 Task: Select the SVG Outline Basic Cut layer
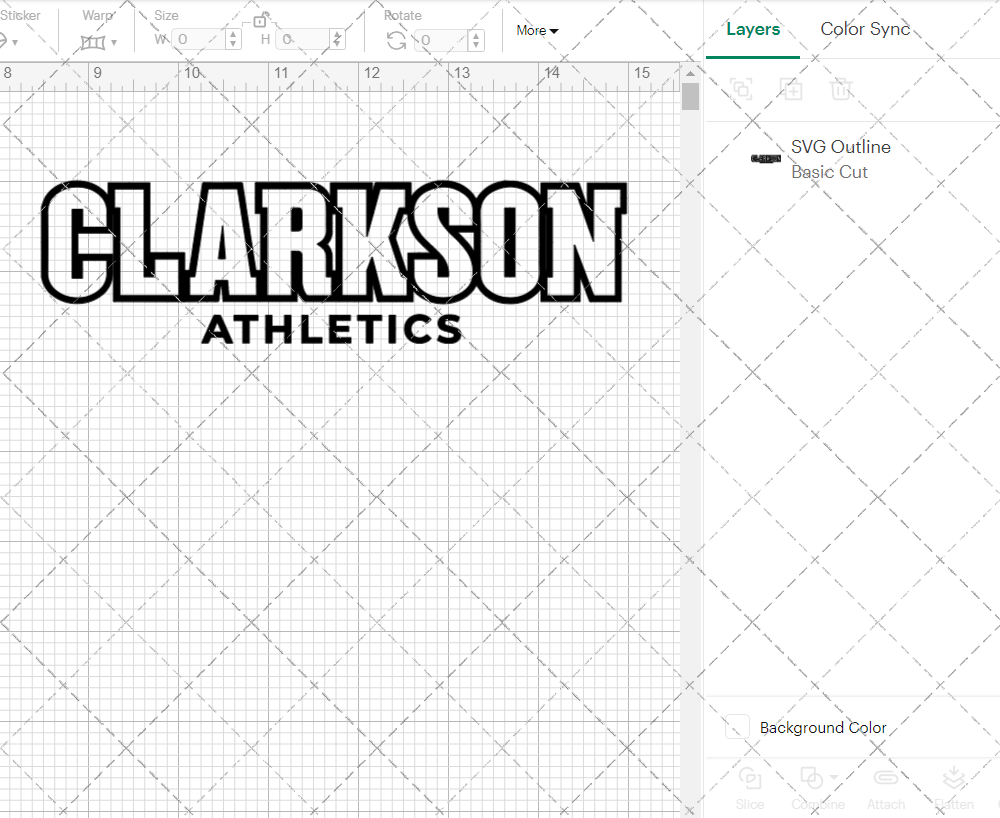pos(841,159)
